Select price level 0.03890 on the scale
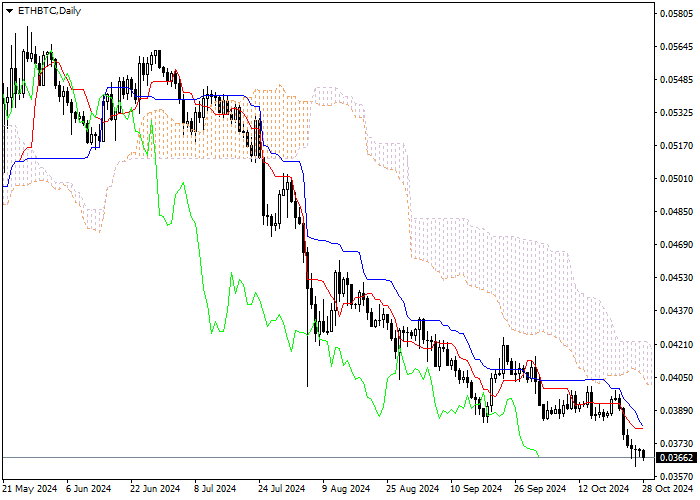 (x=676, y=410)
